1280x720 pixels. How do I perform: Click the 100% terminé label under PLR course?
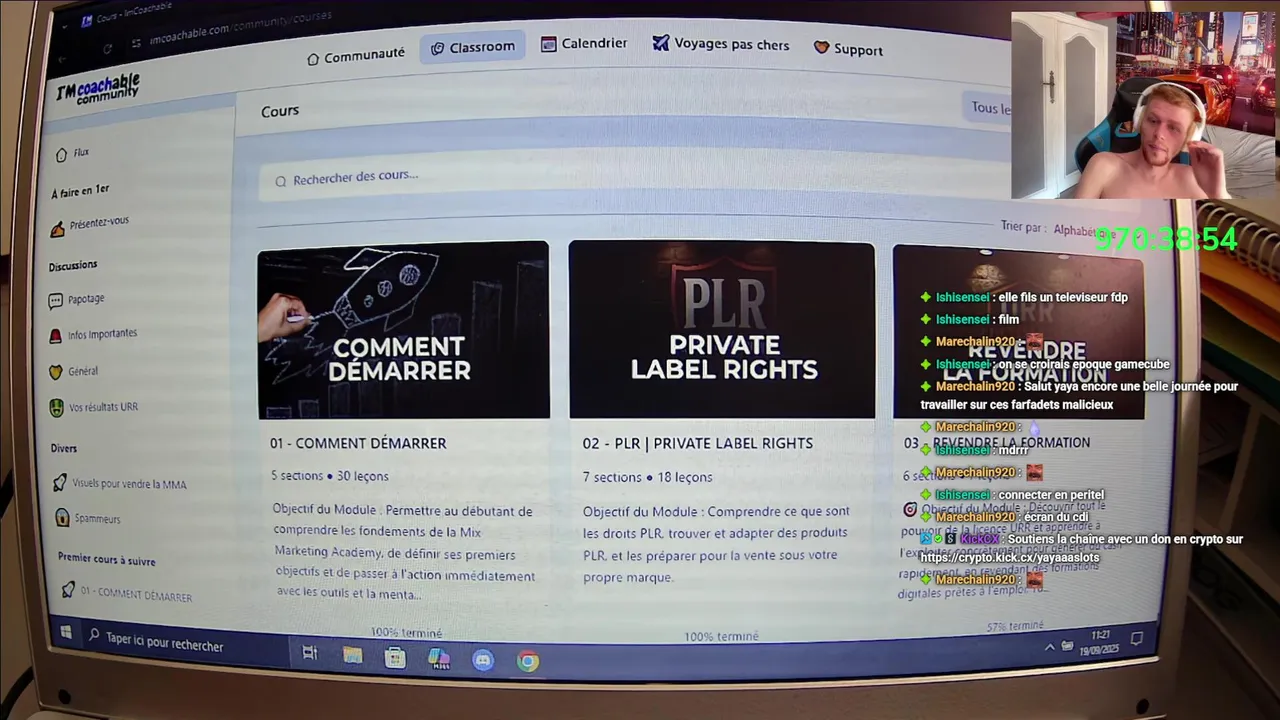(721, 636)
